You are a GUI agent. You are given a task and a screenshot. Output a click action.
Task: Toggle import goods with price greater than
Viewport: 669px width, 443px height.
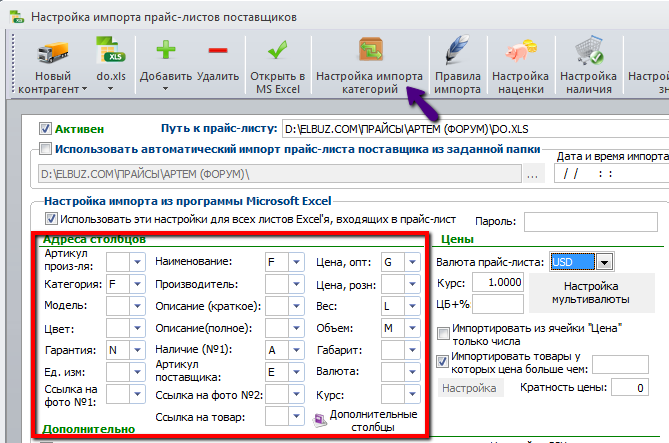coord(442,362)
